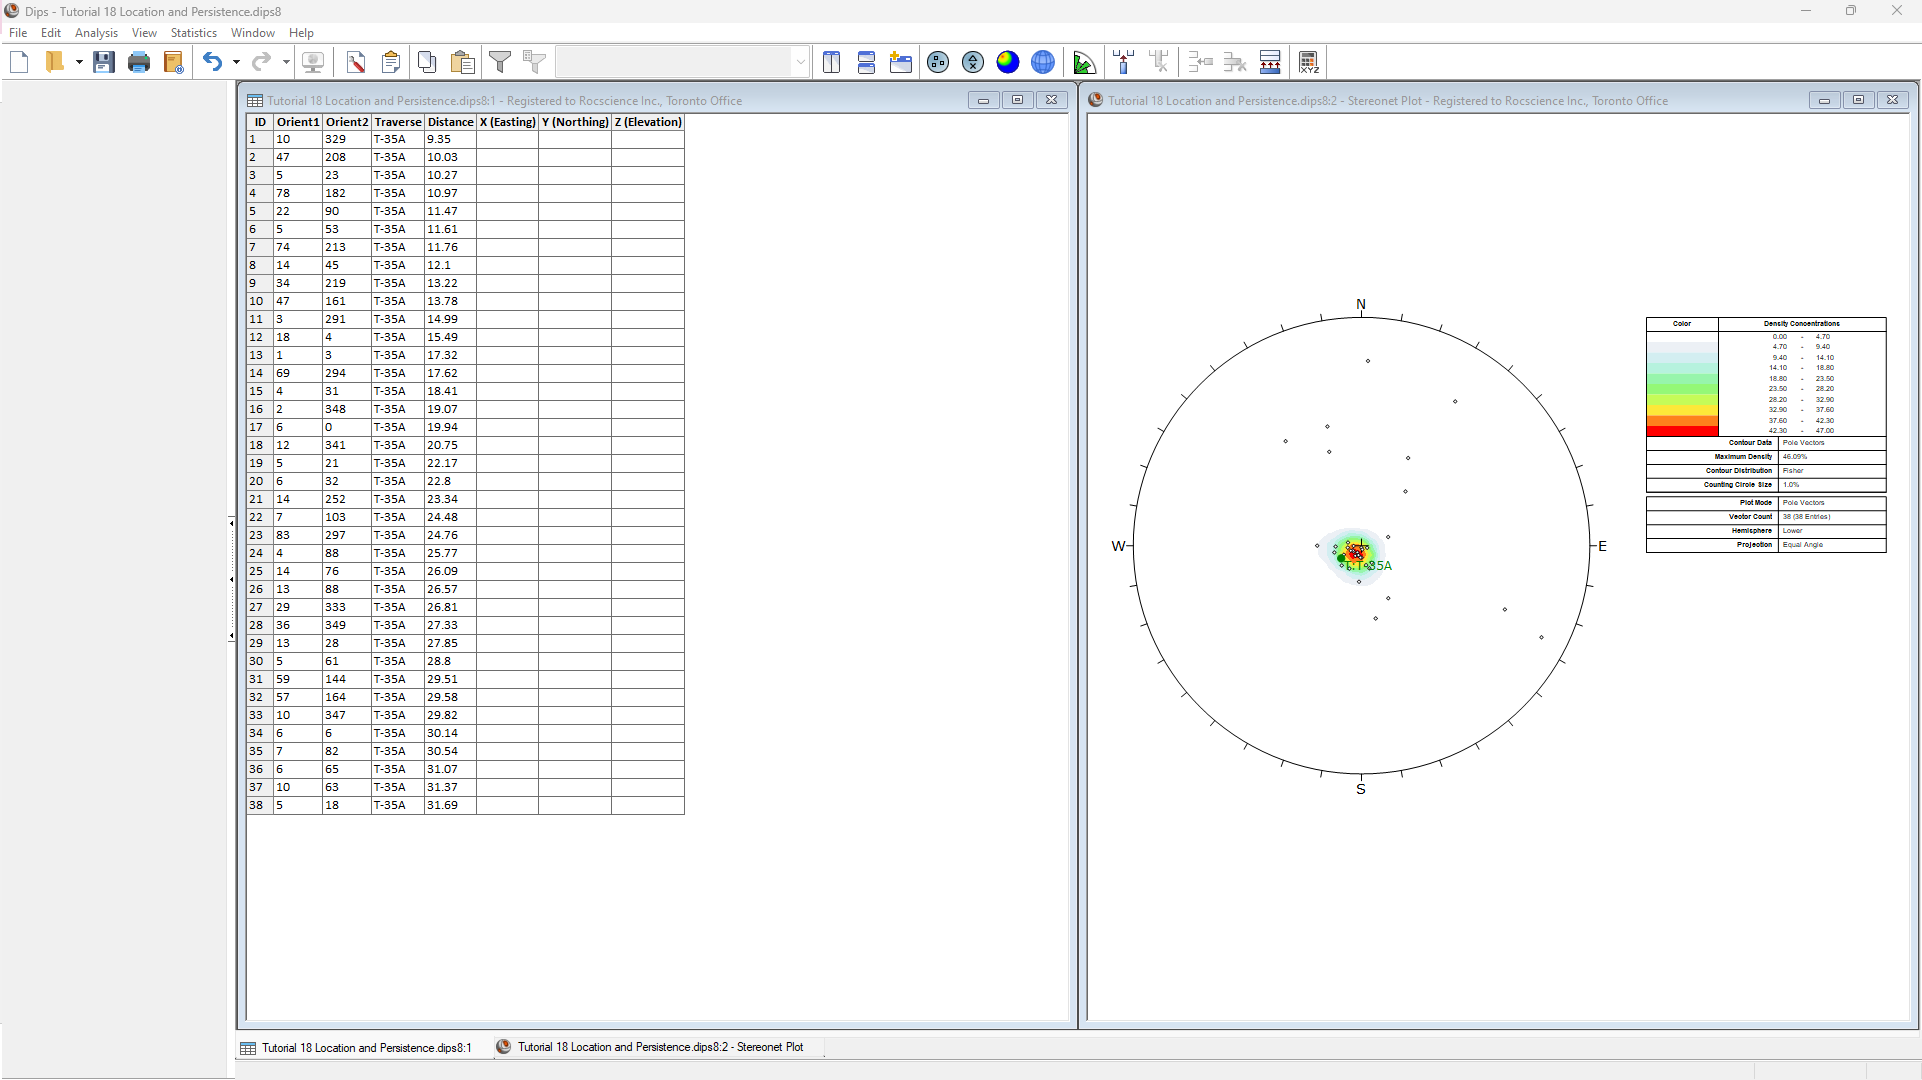The height and width of the screenshot is (1080, 1922).
Task: Click the insert row arrow icon
Action: (1200, 62)
